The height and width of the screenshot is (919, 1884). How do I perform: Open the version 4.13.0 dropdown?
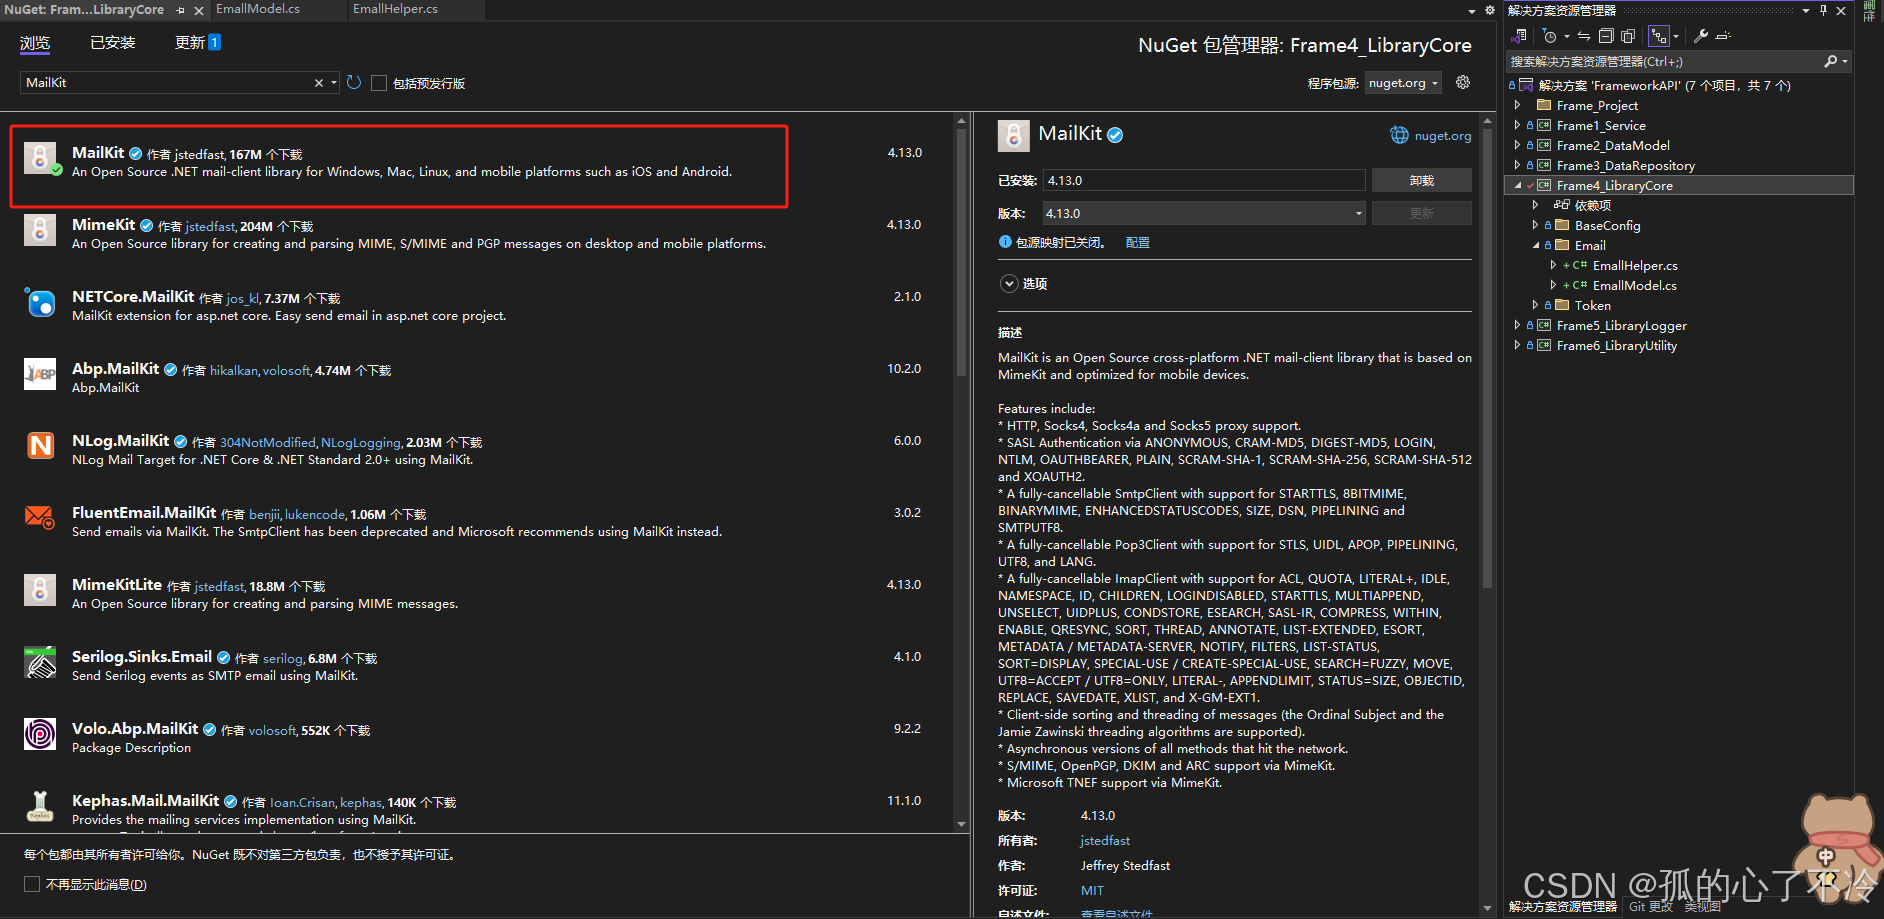click(x=1204, y=213)
